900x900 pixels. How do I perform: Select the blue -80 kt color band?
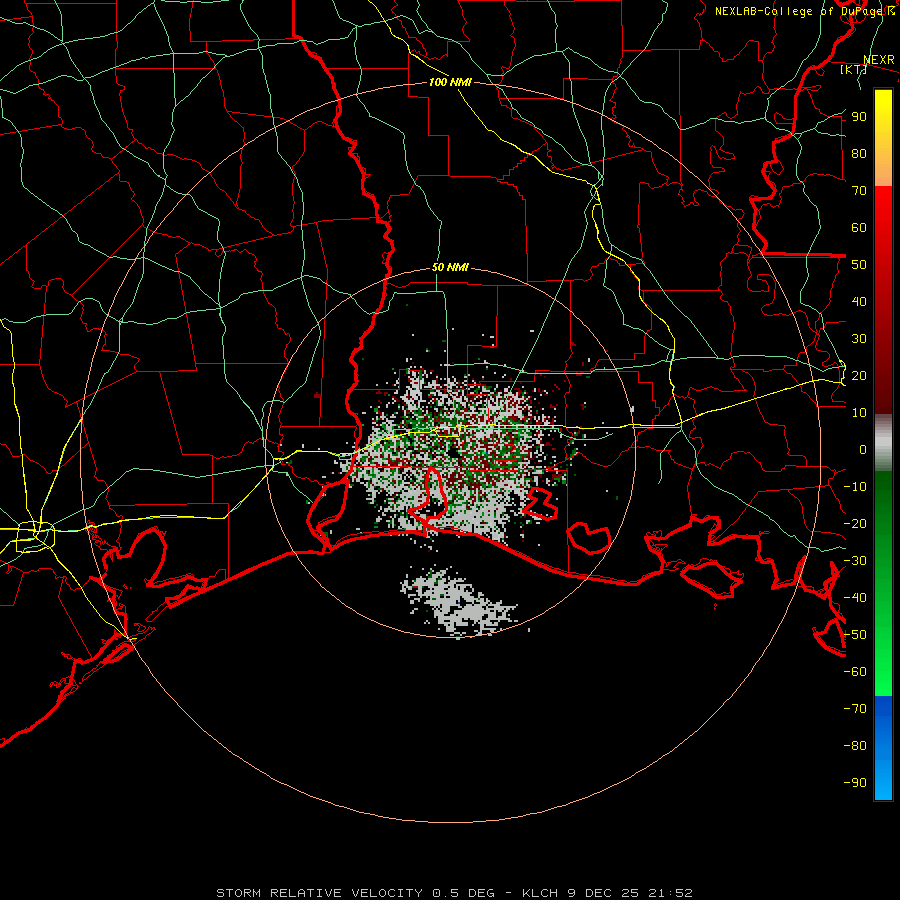[883, 745]
